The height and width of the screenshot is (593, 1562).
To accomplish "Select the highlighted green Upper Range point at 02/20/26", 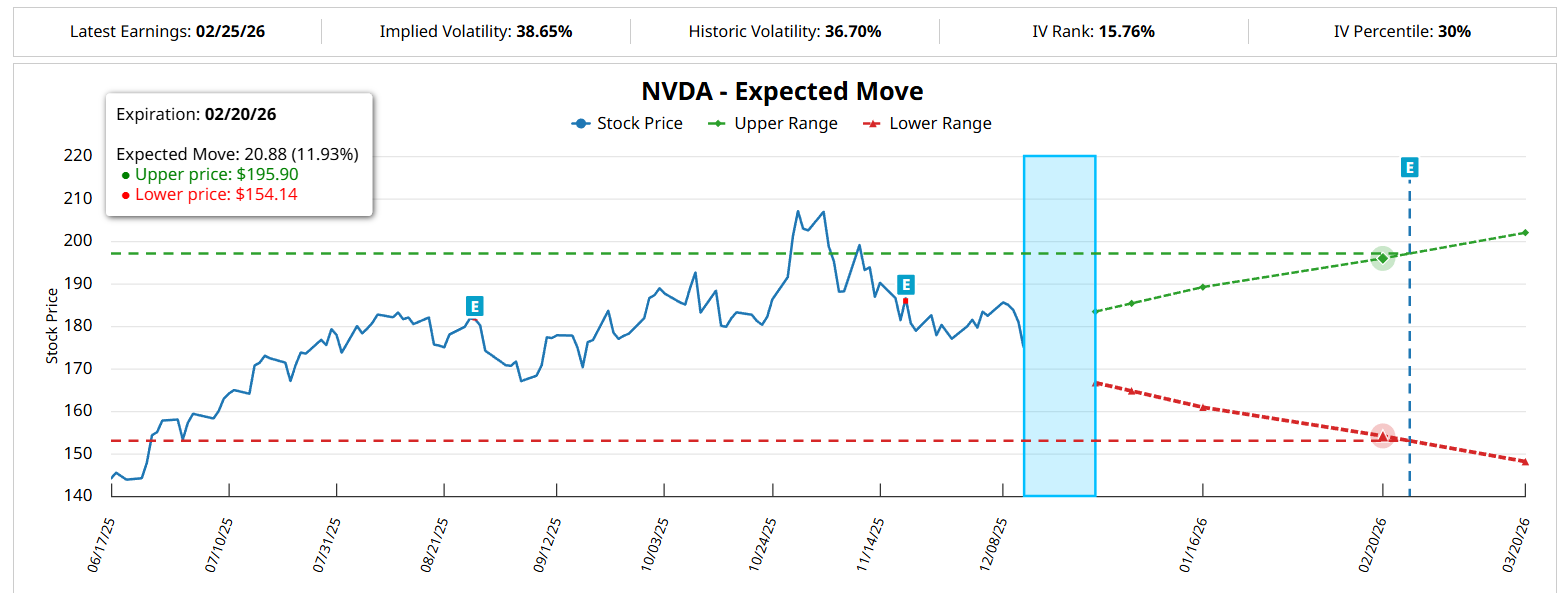I will pyautogui.click(x=1382, y=258).
